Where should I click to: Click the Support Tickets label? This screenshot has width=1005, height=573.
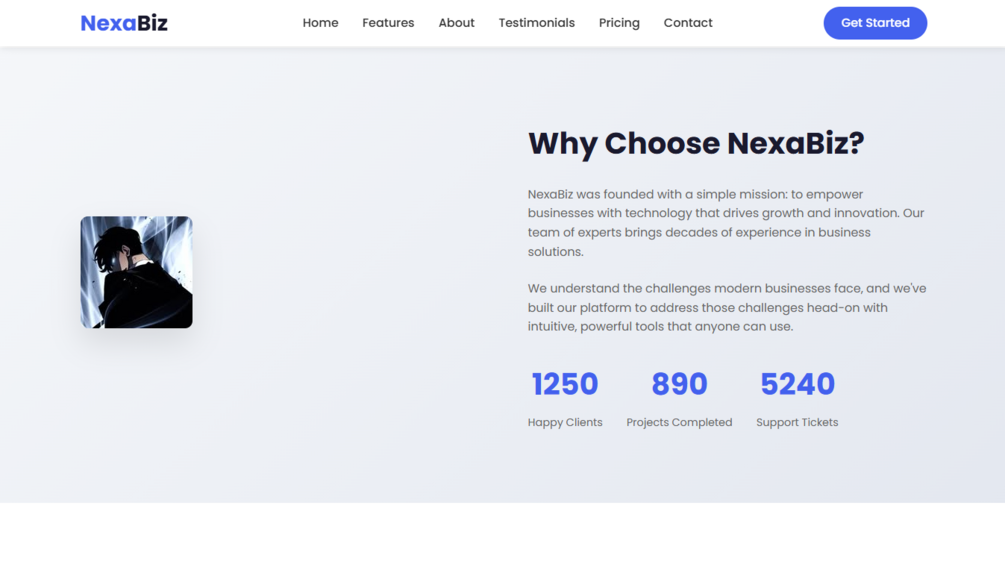[x=797, y=422]
